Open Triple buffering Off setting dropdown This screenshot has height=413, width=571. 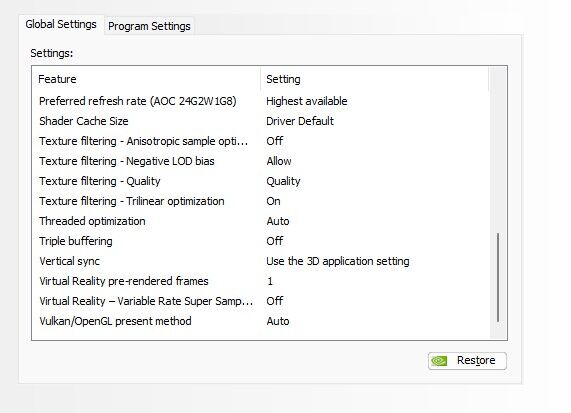(275, 241)
